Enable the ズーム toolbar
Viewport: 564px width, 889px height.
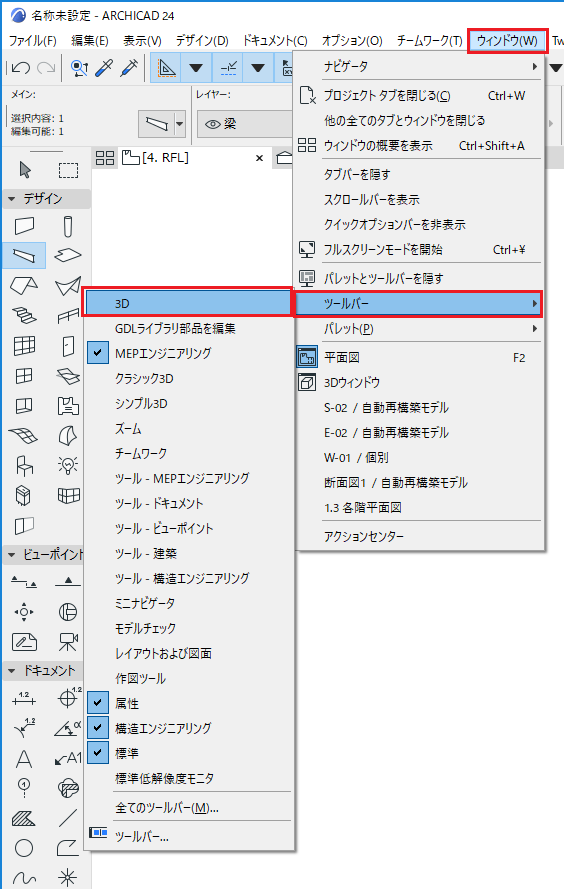point(189,429)
